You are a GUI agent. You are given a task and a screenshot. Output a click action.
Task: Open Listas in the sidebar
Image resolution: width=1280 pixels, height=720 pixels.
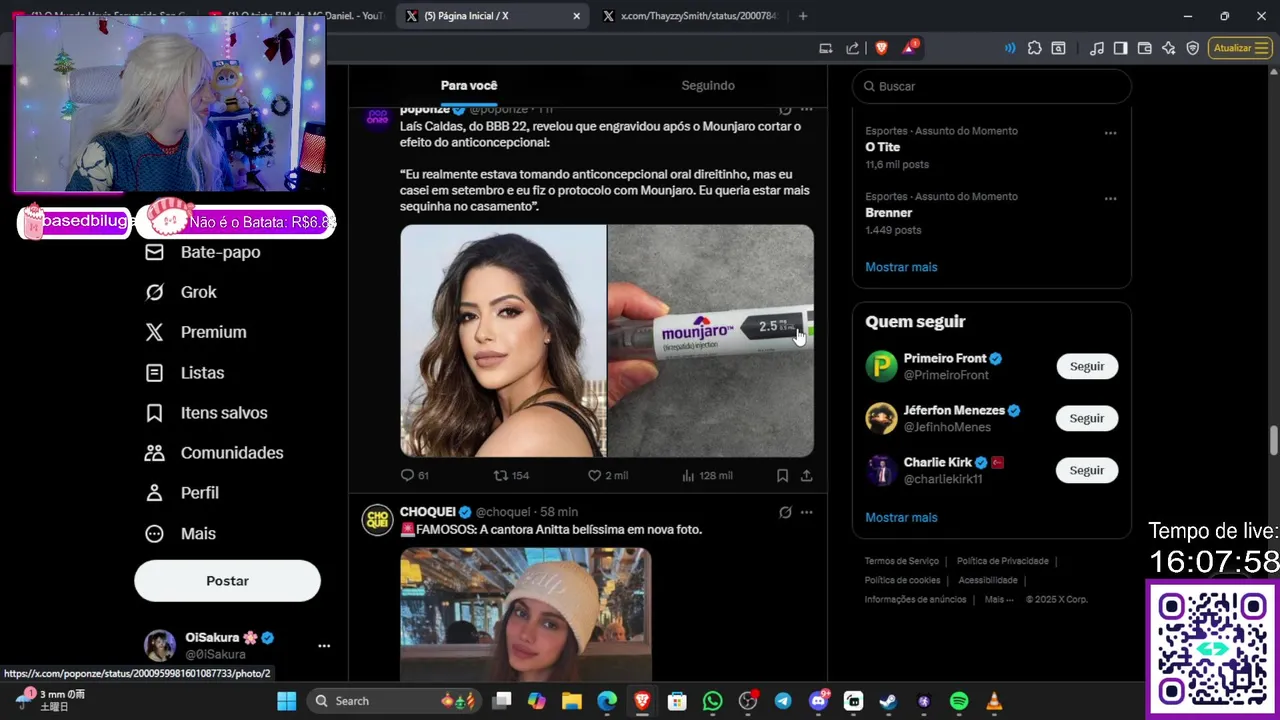coord(185,373)
